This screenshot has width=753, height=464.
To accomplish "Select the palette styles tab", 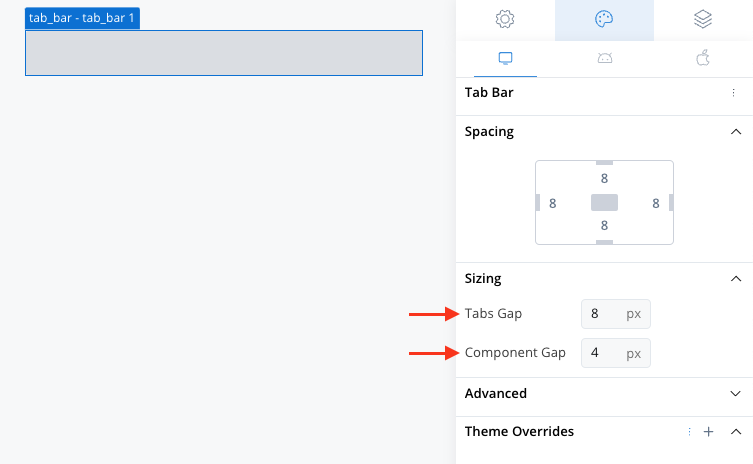I will 604,19.
